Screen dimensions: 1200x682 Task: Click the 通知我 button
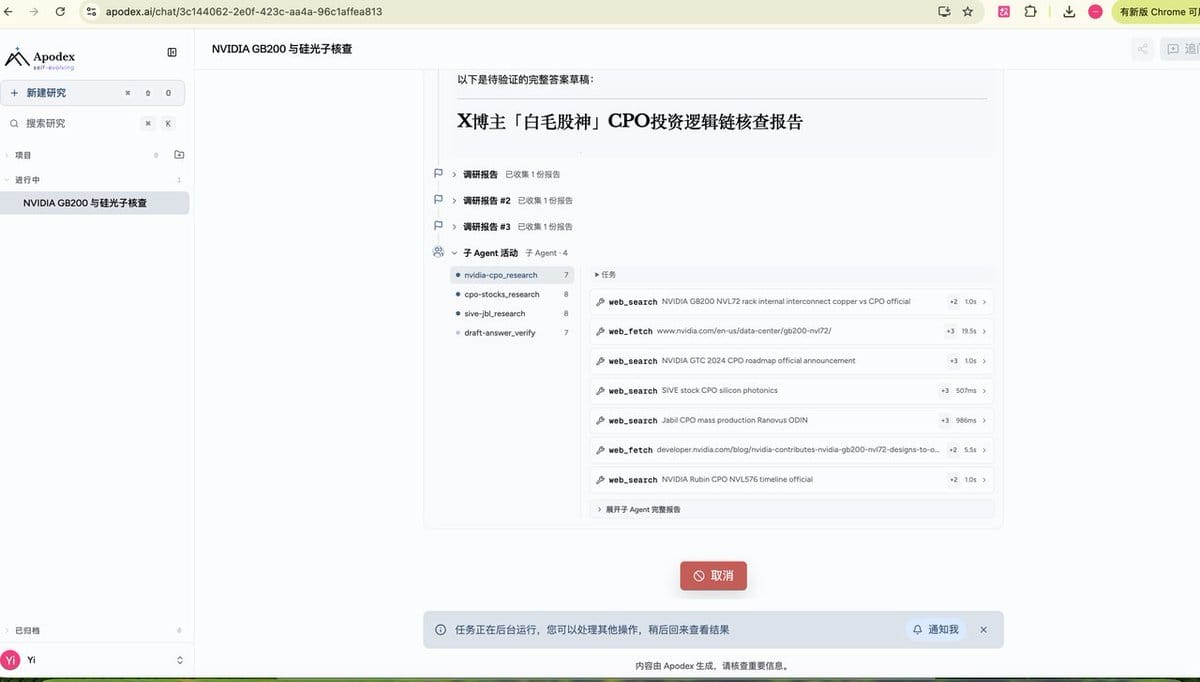tap(935, 629)
